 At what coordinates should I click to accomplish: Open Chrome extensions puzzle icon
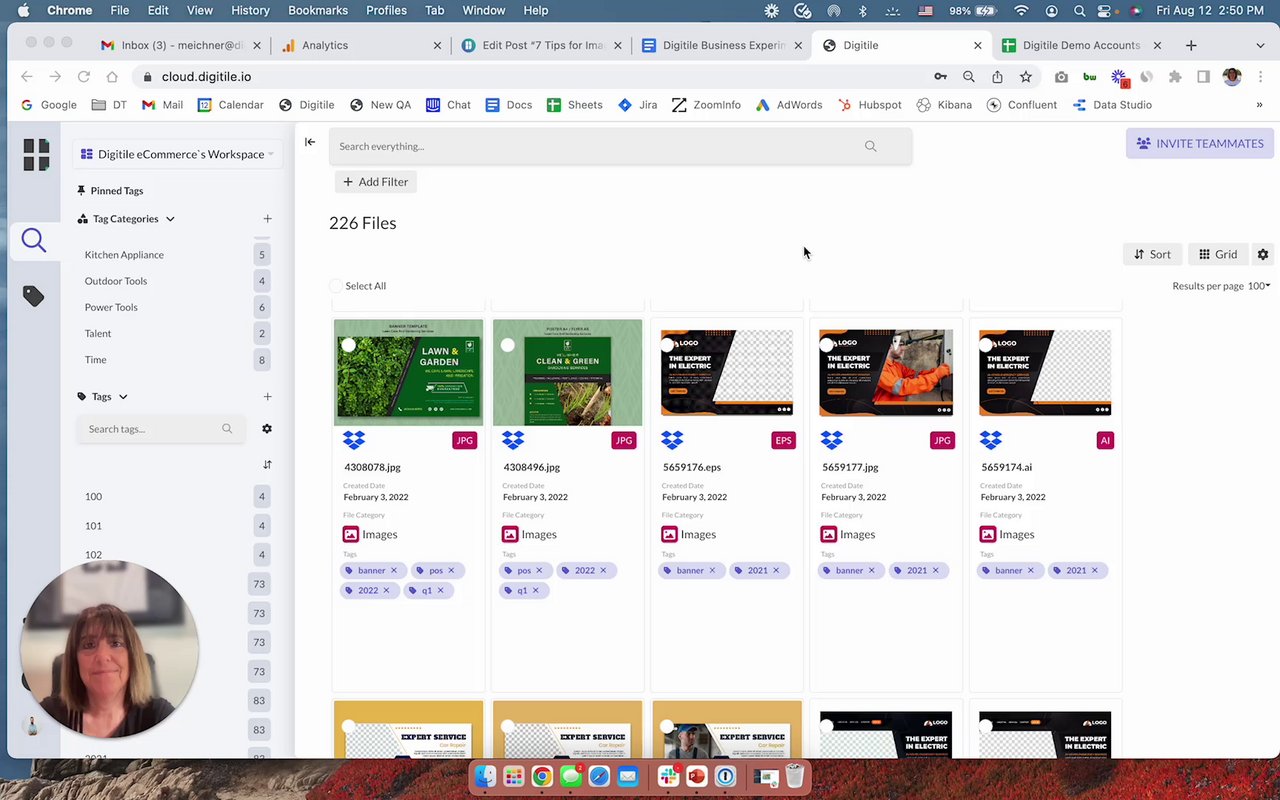pos(1175,76)
